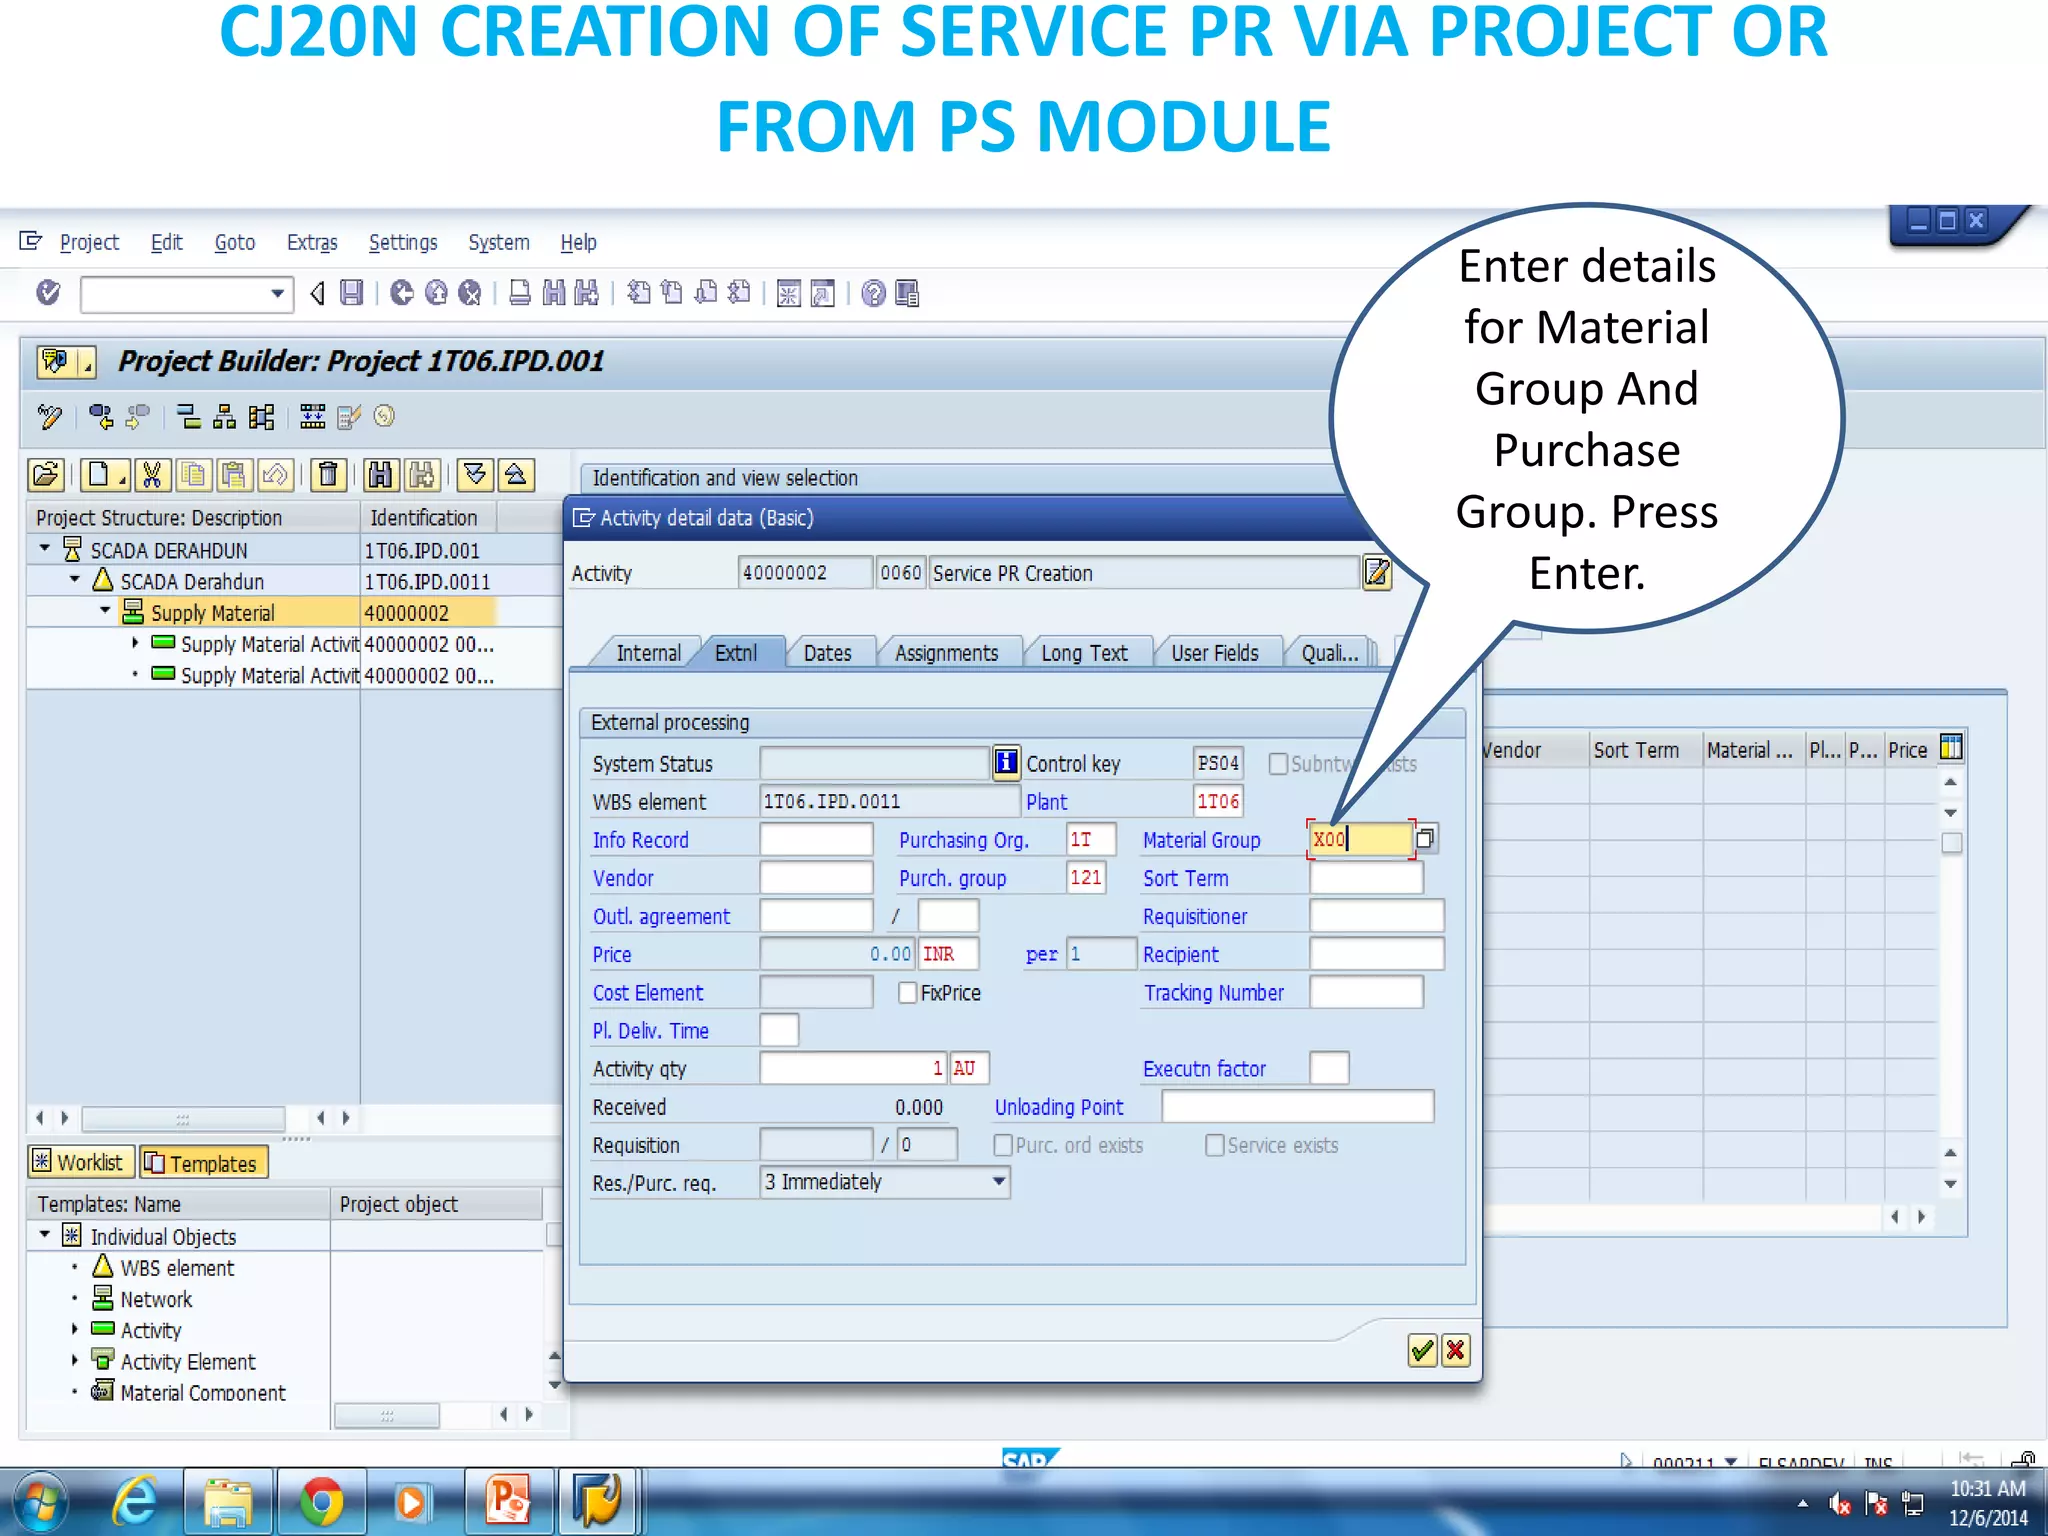Click the System Status info icon
2048x1536 pixels.
coord(1006,763)
